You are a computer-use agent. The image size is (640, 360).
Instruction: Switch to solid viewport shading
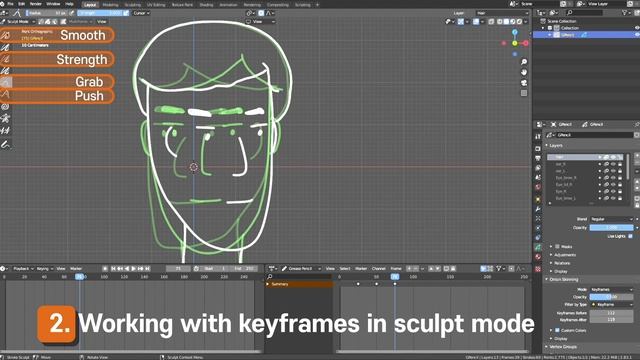click(x=506, y=21)
